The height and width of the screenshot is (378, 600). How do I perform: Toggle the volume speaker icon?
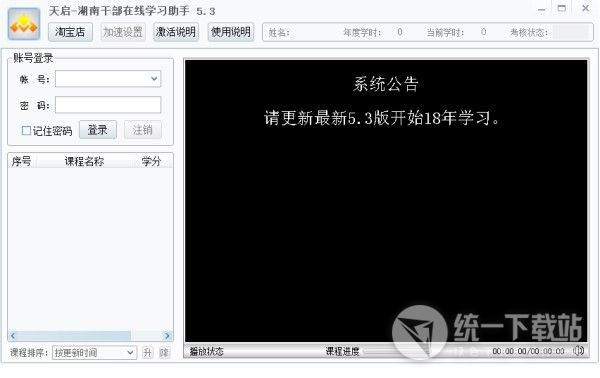579,351
